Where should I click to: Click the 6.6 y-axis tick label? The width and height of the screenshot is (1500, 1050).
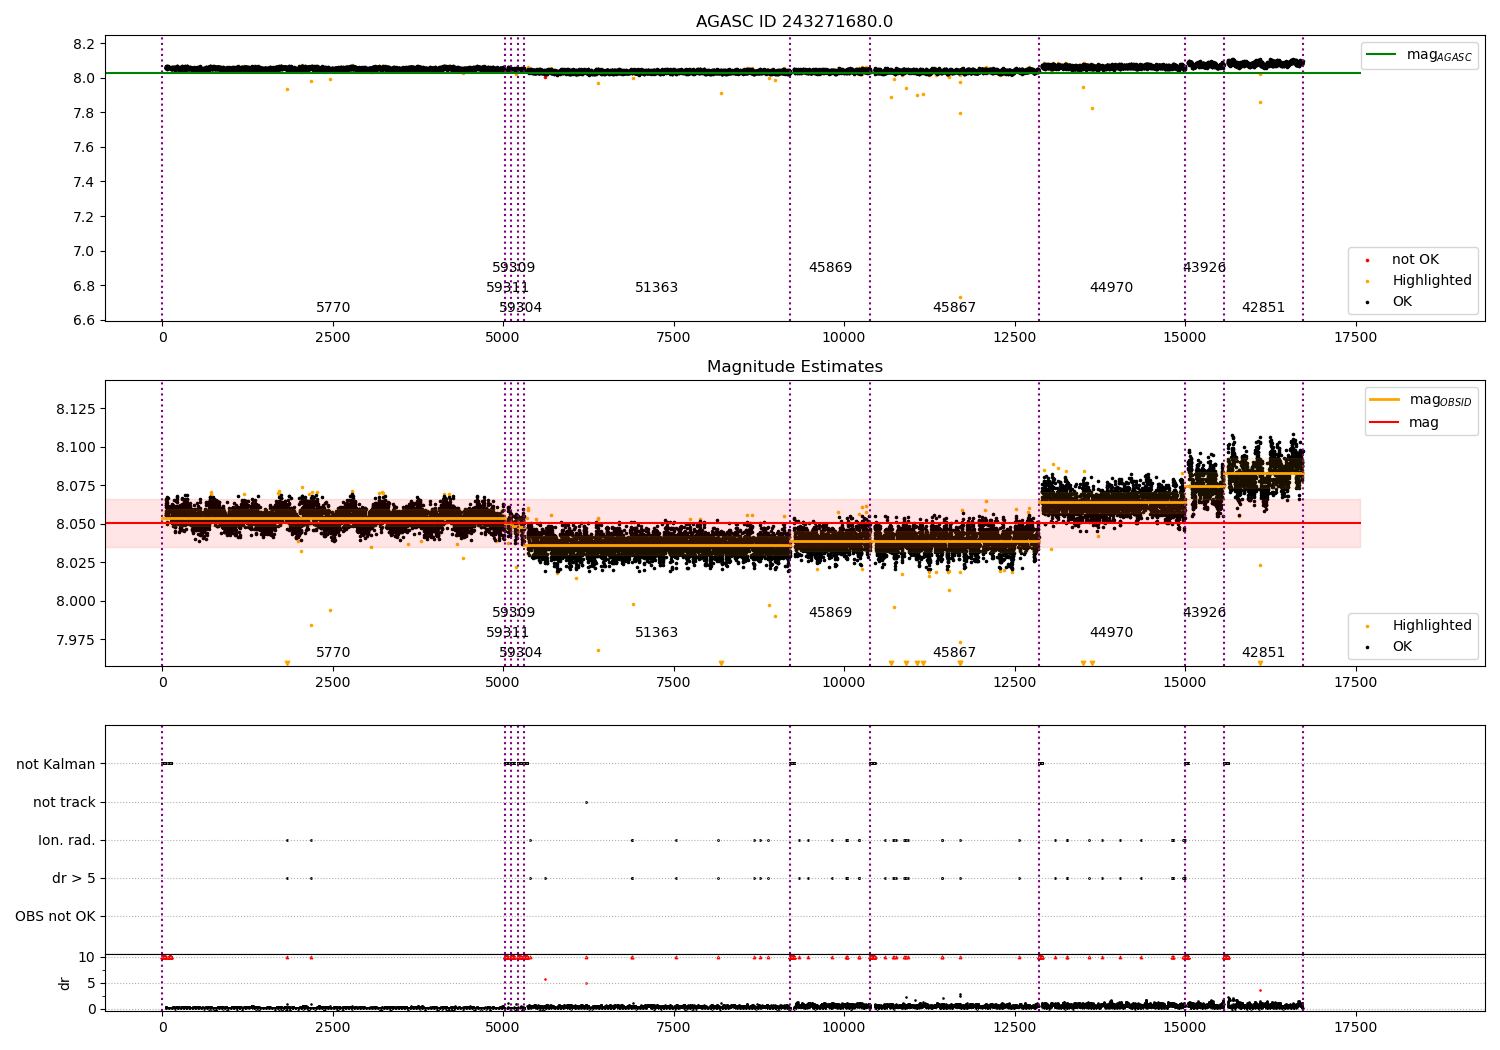click(x=85, y=320)
